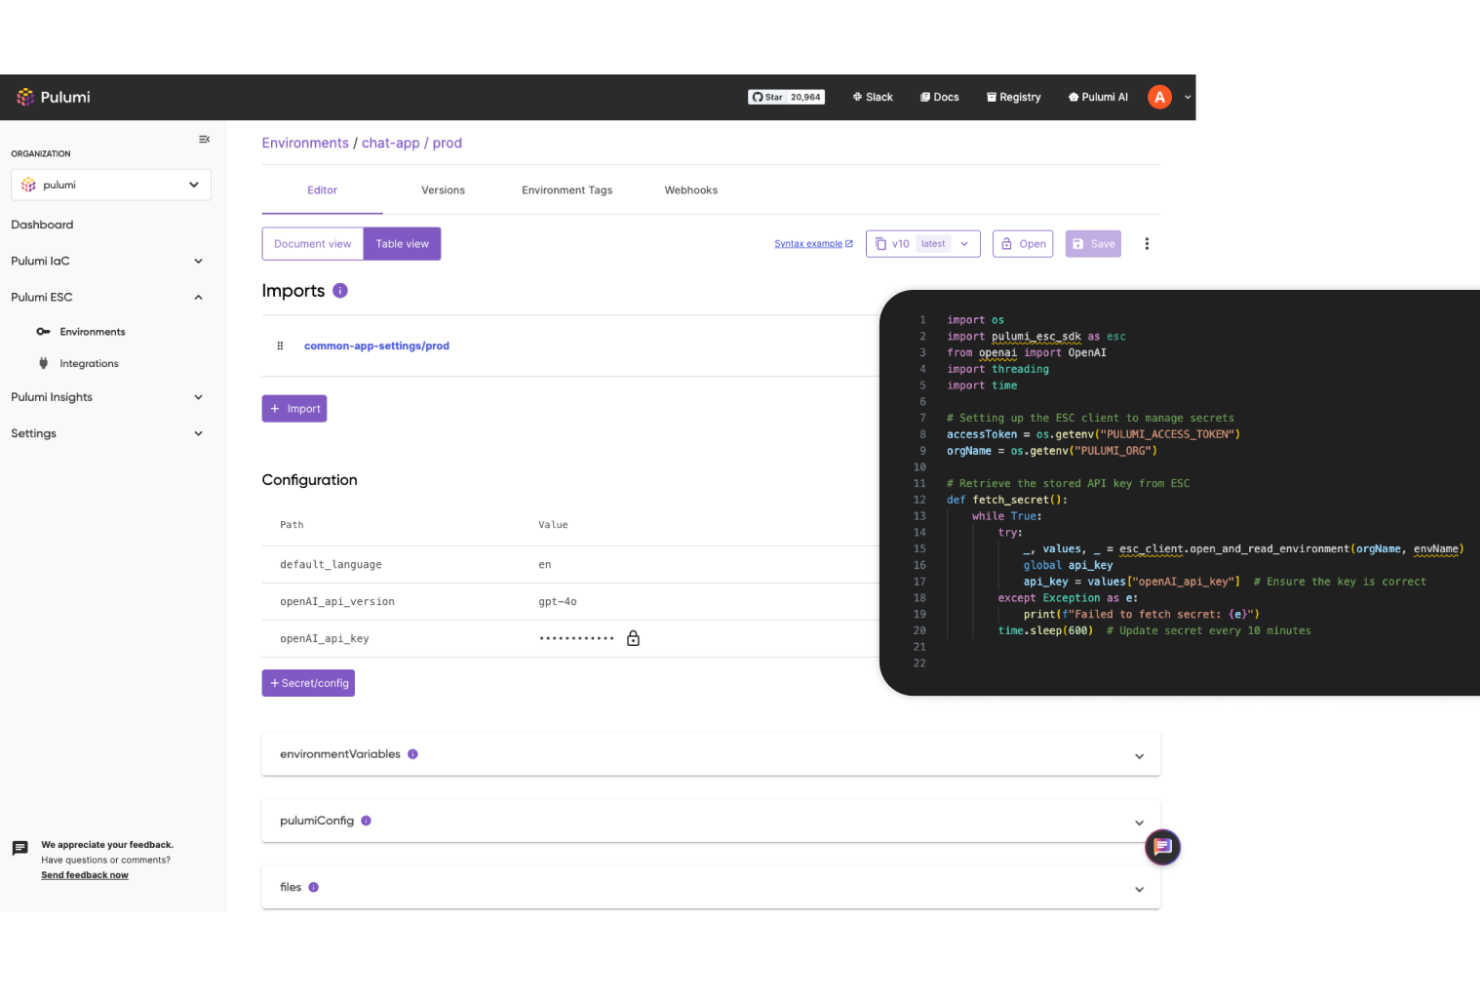Click the Save button
Screen dimensions: 1480x987
point(1093,244)
